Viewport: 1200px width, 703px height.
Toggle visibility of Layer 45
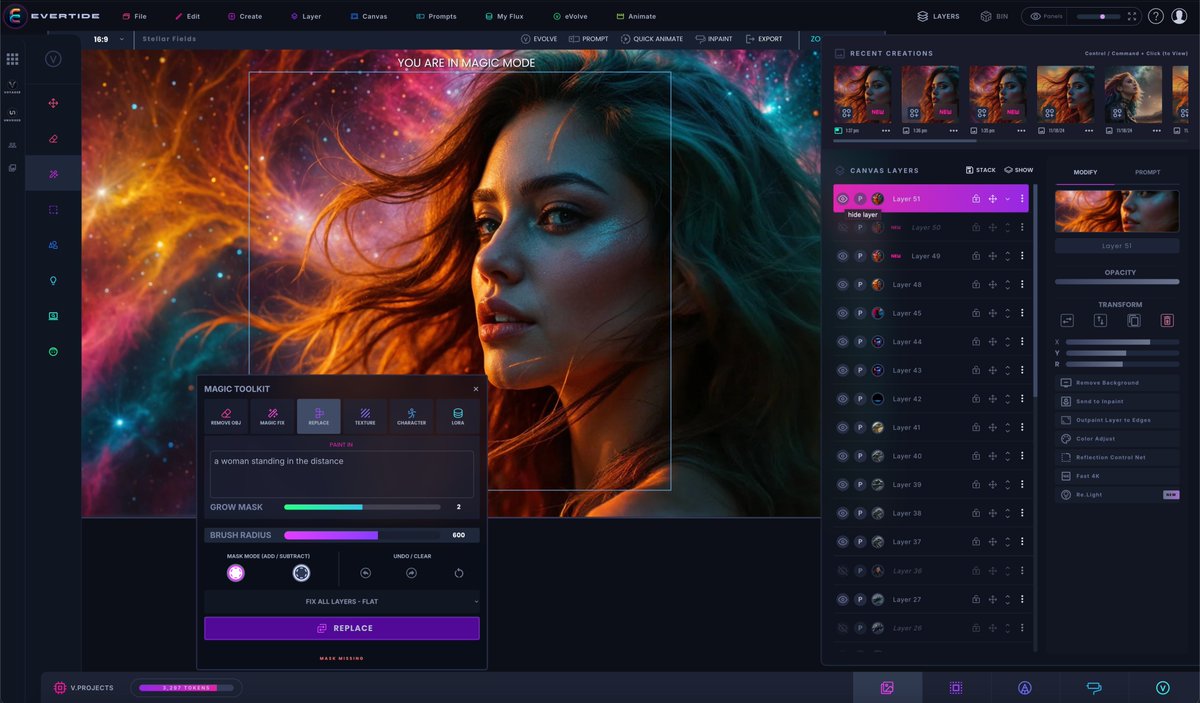point(843,313)
